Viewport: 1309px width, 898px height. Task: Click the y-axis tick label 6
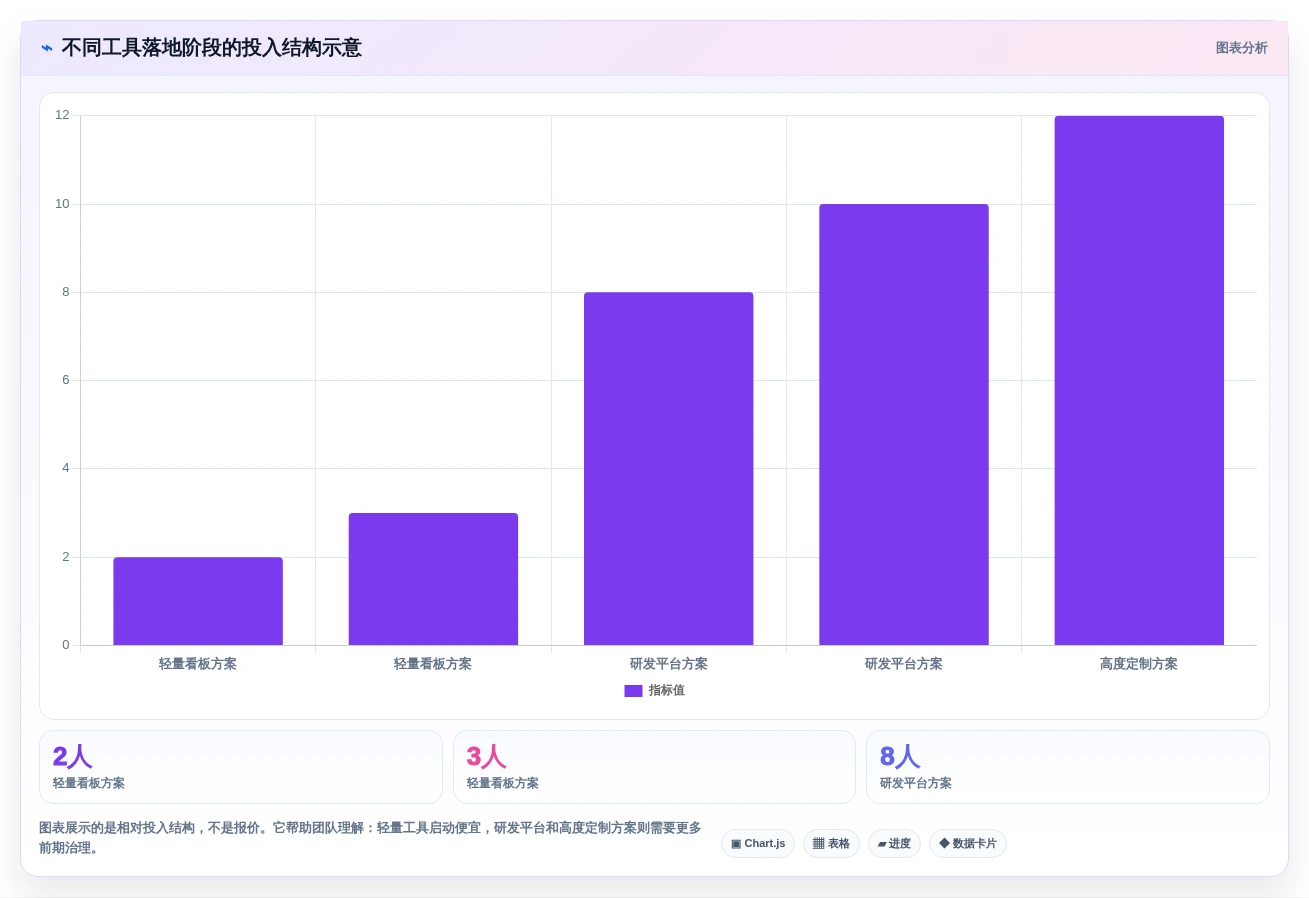point(66,380)
